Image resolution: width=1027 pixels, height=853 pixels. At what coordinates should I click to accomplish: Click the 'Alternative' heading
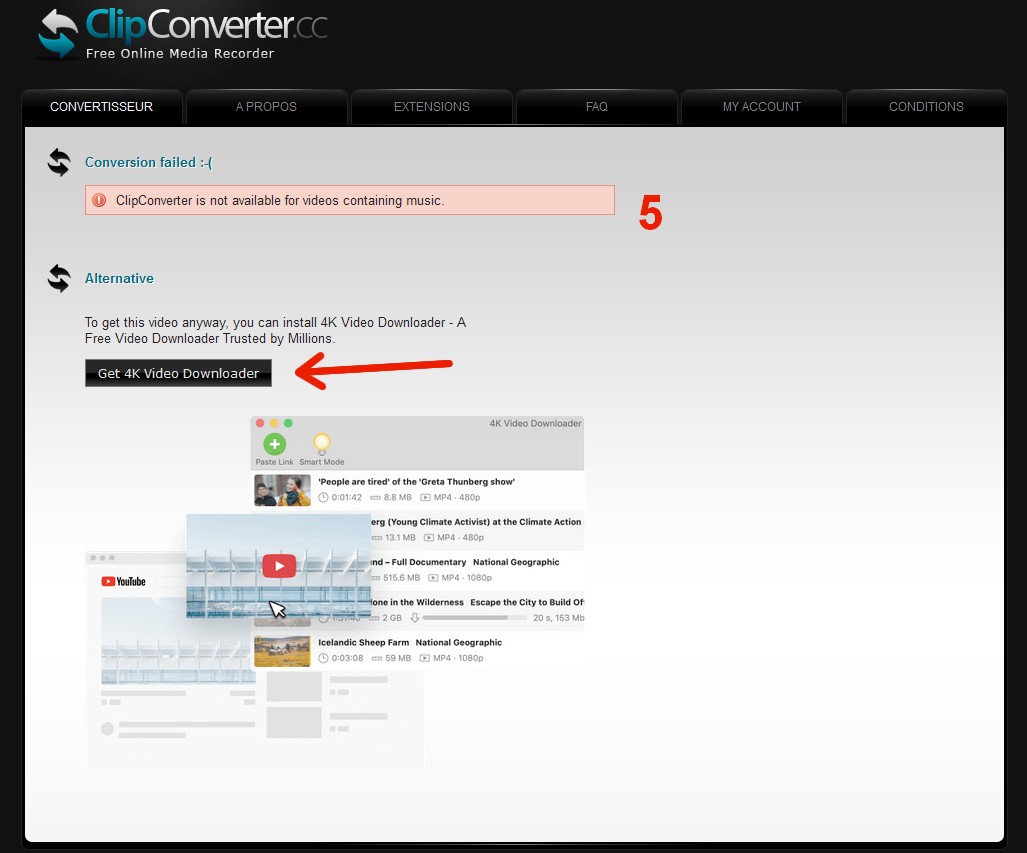[119, 278]
